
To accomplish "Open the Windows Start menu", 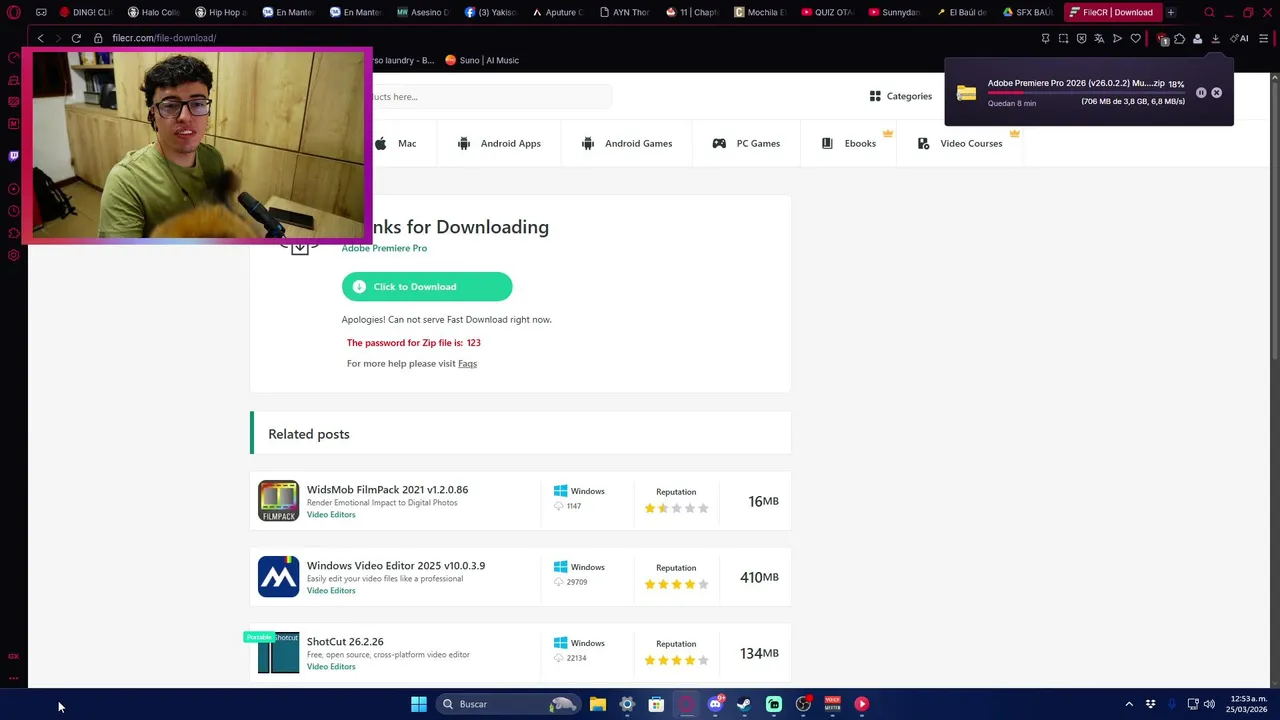I will 419,704.
